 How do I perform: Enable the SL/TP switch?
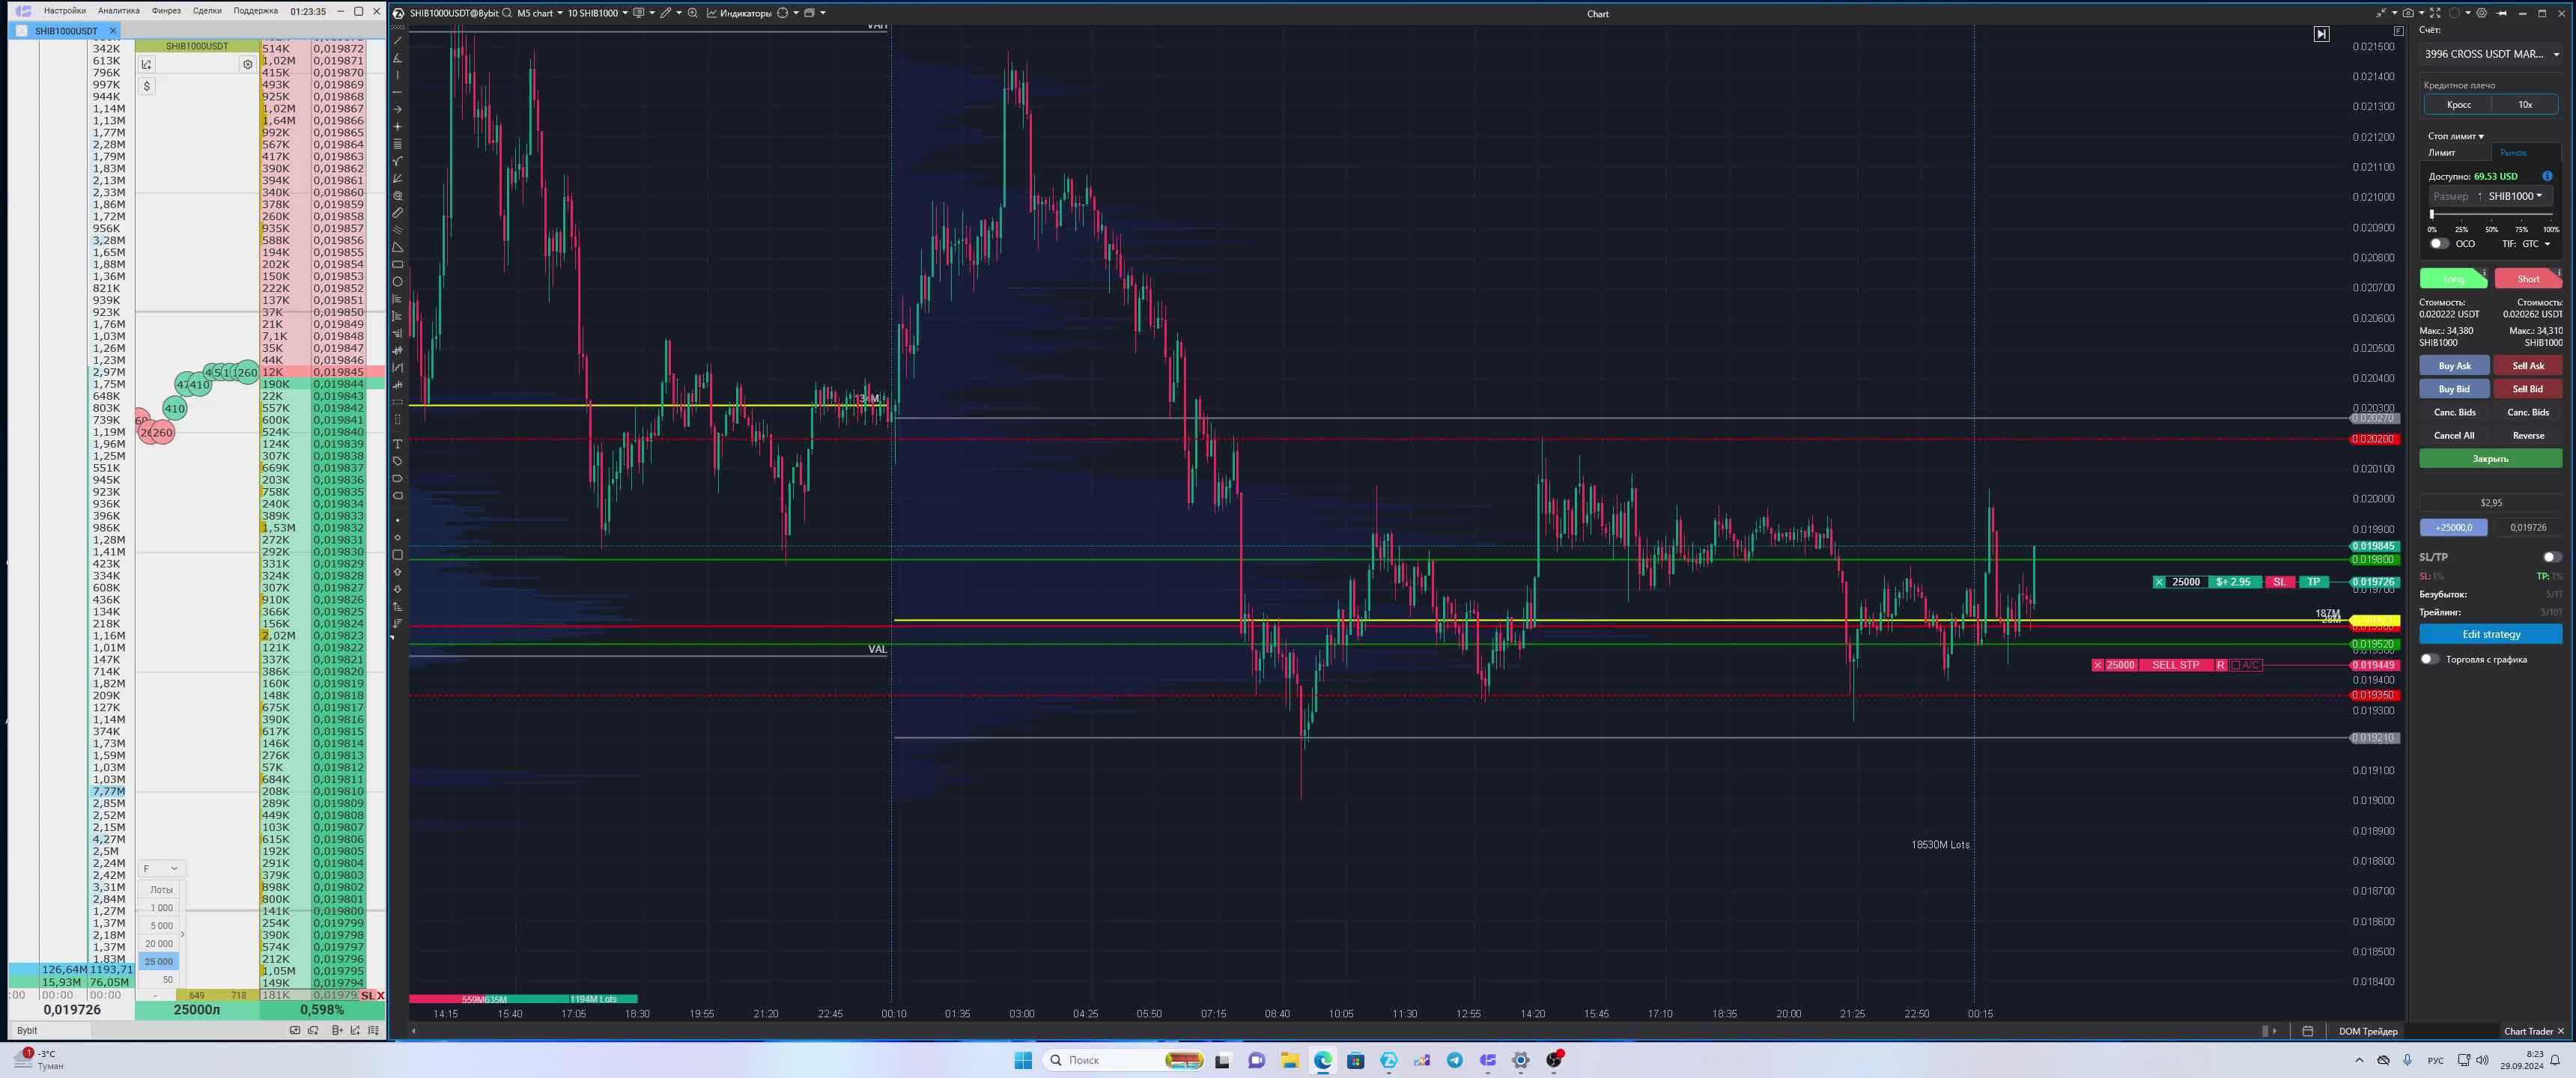2551,557
